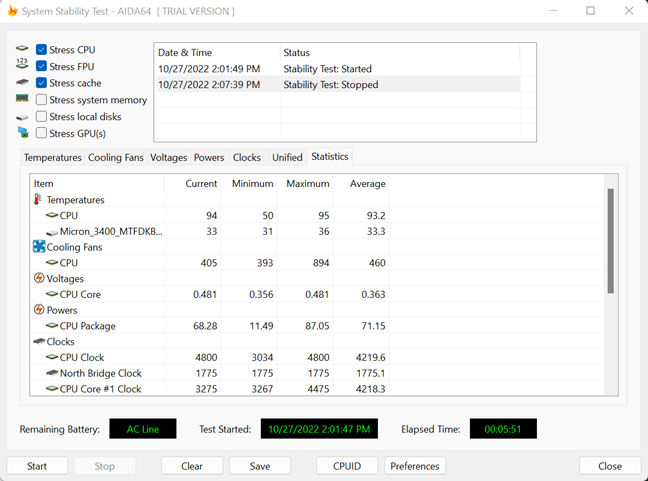Click the Minimum column header
Viewport: 648px width, 481px height.
point(249,183)
